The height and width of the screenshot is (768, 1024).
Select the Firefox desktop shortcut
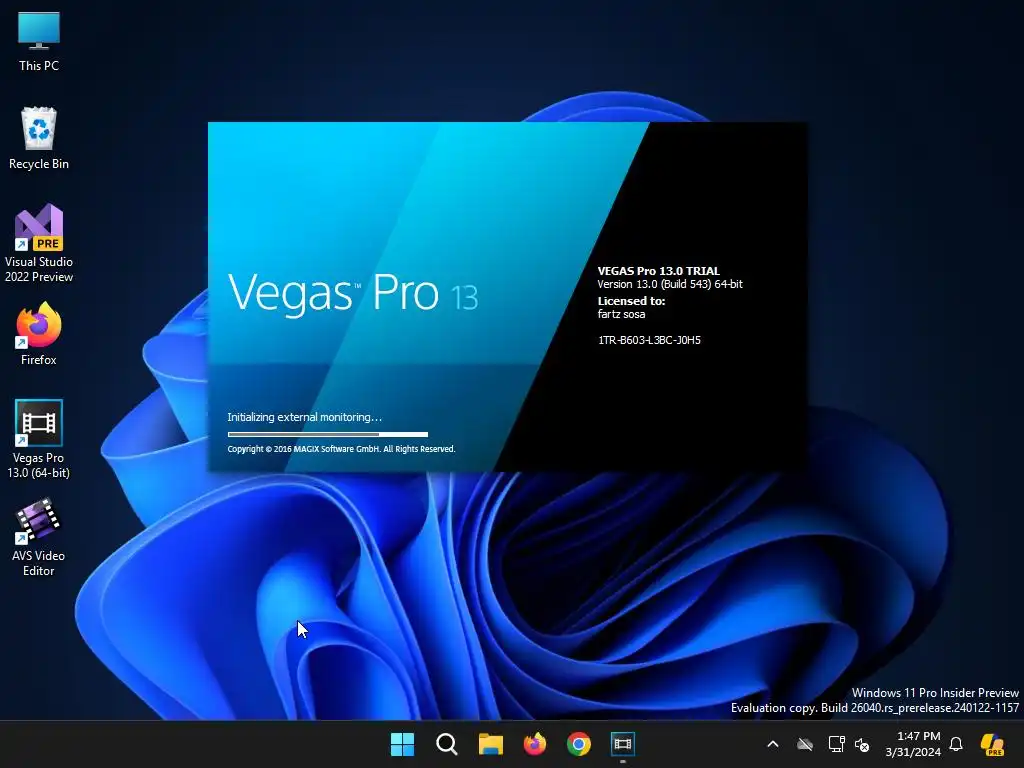[39, 334]
